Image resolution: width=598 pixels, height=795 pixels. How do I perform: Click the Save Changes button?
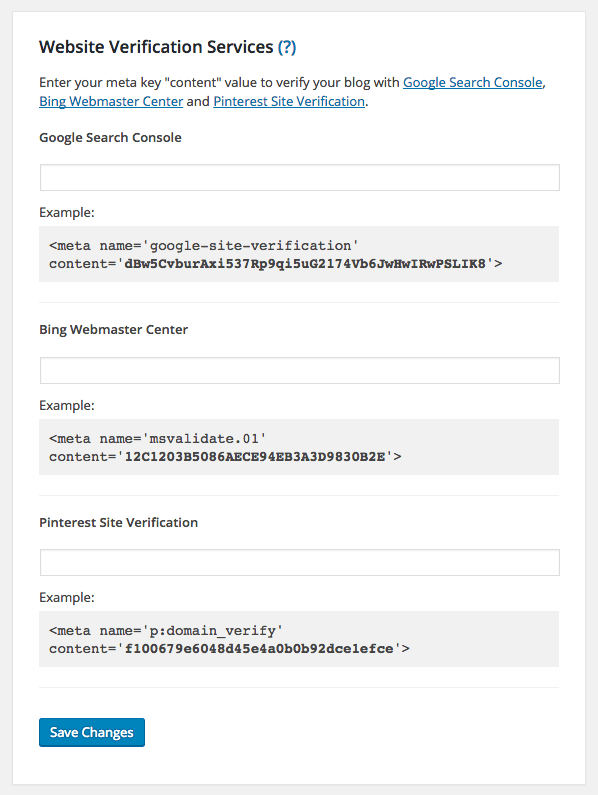point(92,732)
